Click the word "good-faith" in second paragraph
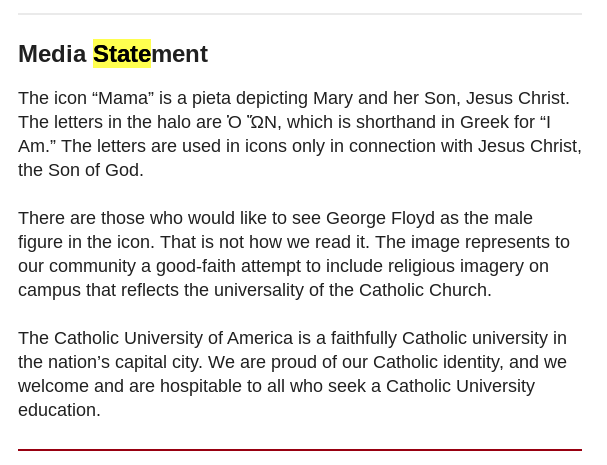 coord(196,266)
